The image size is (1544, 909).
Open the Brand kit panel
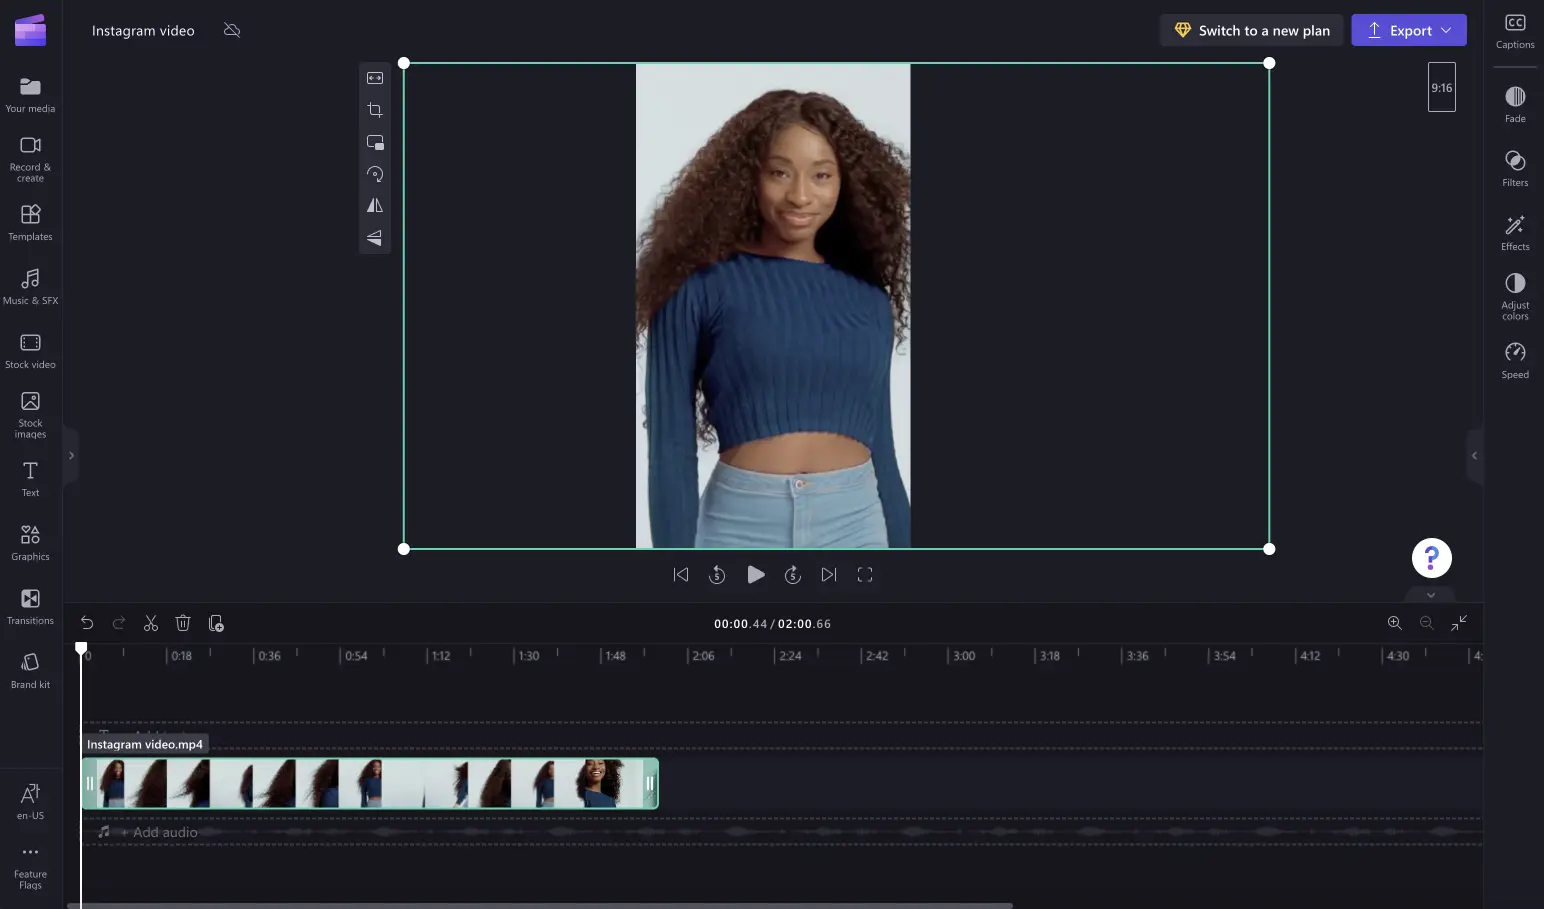pyautogui.click(x=30, y=671)
